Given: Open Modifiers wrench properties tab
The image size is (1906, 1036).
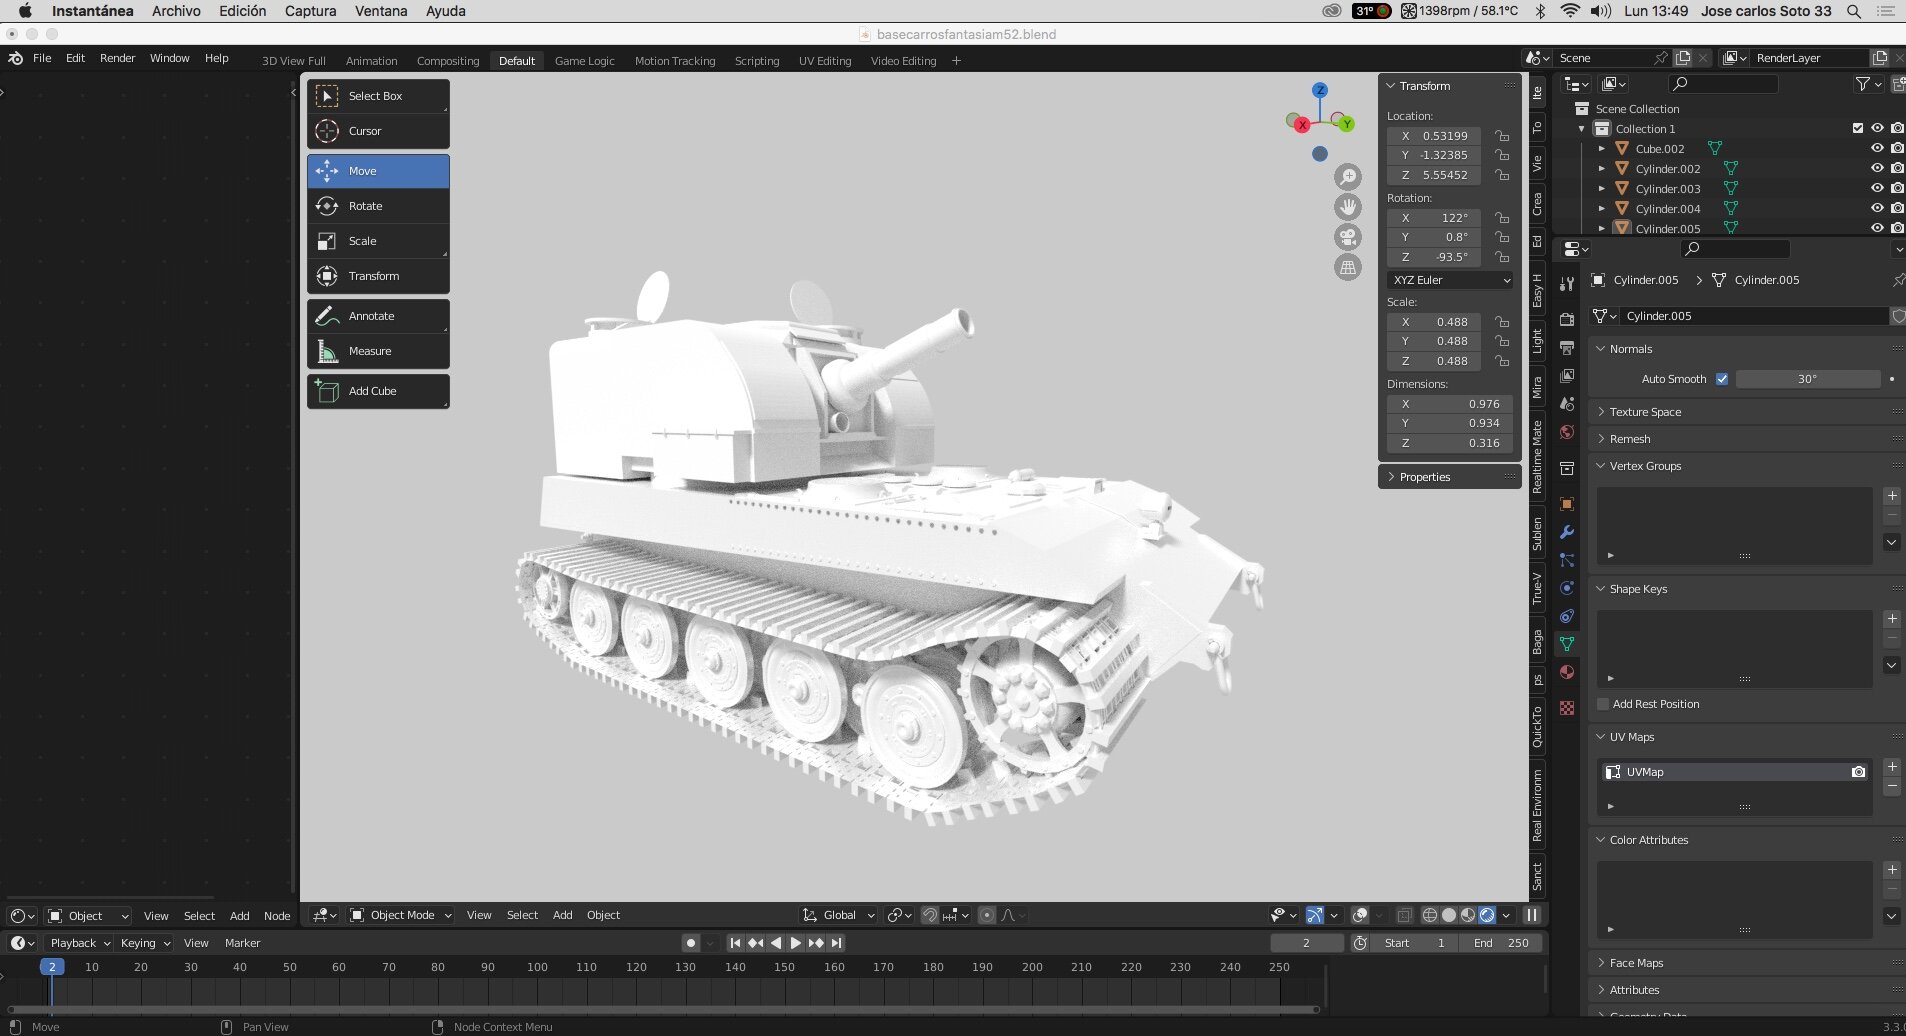Looking at the screenshot, I should 1567,532.
